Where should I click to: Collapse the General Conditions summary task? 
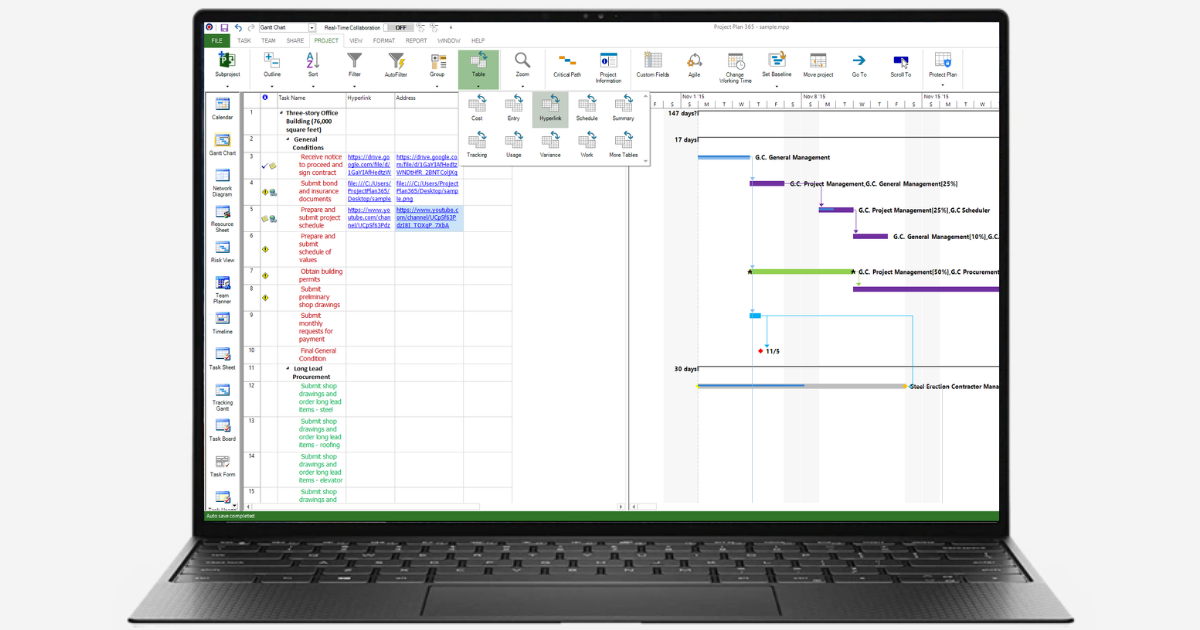288,140
